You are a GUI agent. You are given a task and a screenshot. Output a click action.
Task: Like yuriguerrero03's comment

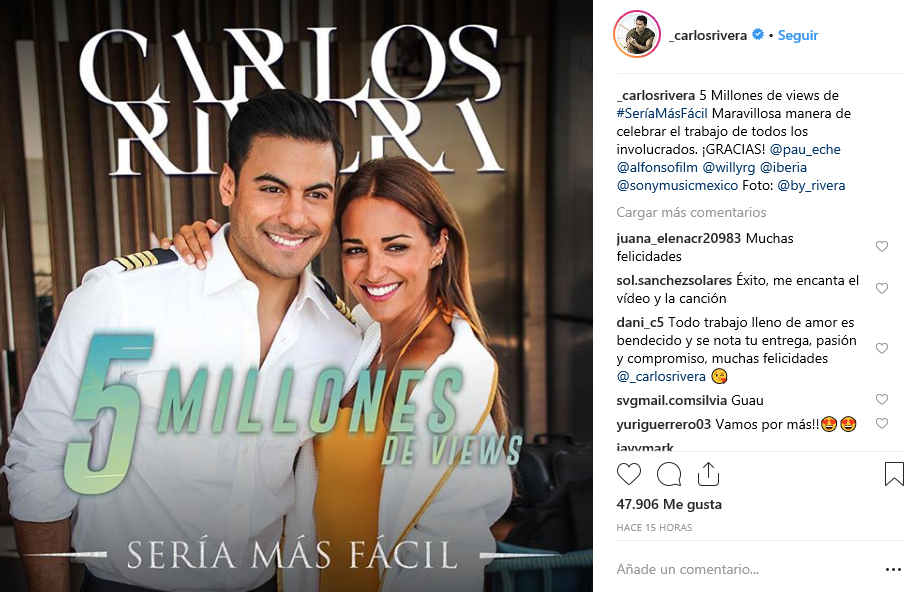[x=882, y=423]
